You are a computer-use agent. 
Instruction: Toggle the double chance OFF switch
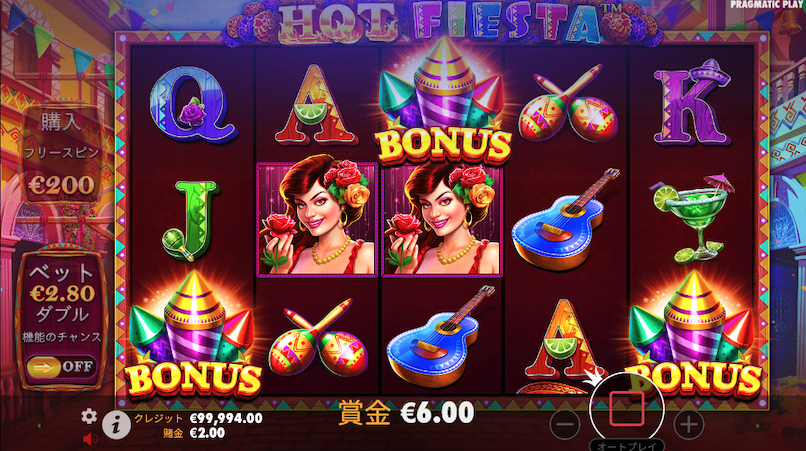(61, 367)
